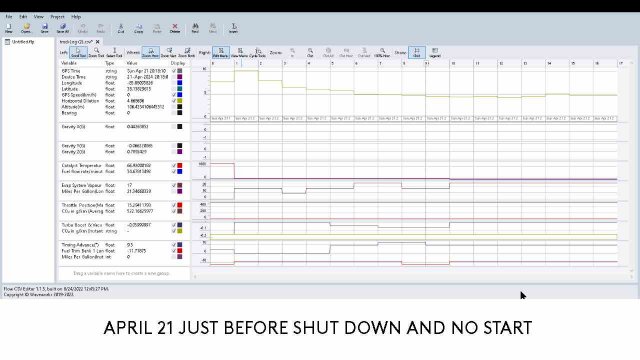Viewport: 640px width, 360px height.
Task: Select the Zoom Tool magnifier icon
Action: point(96,53)
